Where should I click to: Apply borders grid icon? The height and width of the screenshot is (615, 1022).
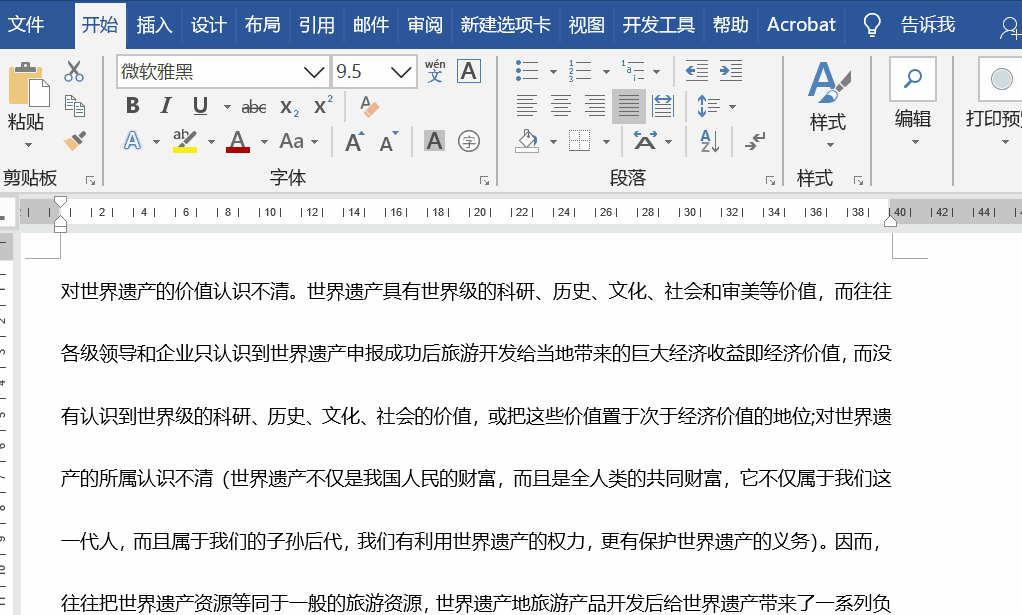(x=579, y=141)
